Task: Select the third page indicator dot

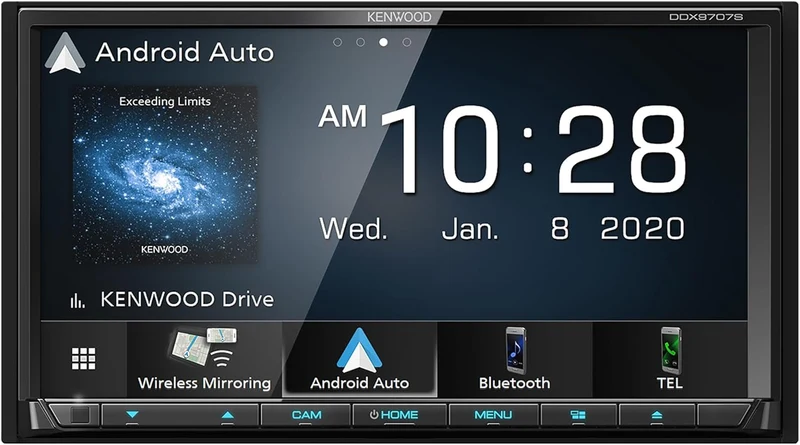Action: point(383,42)
